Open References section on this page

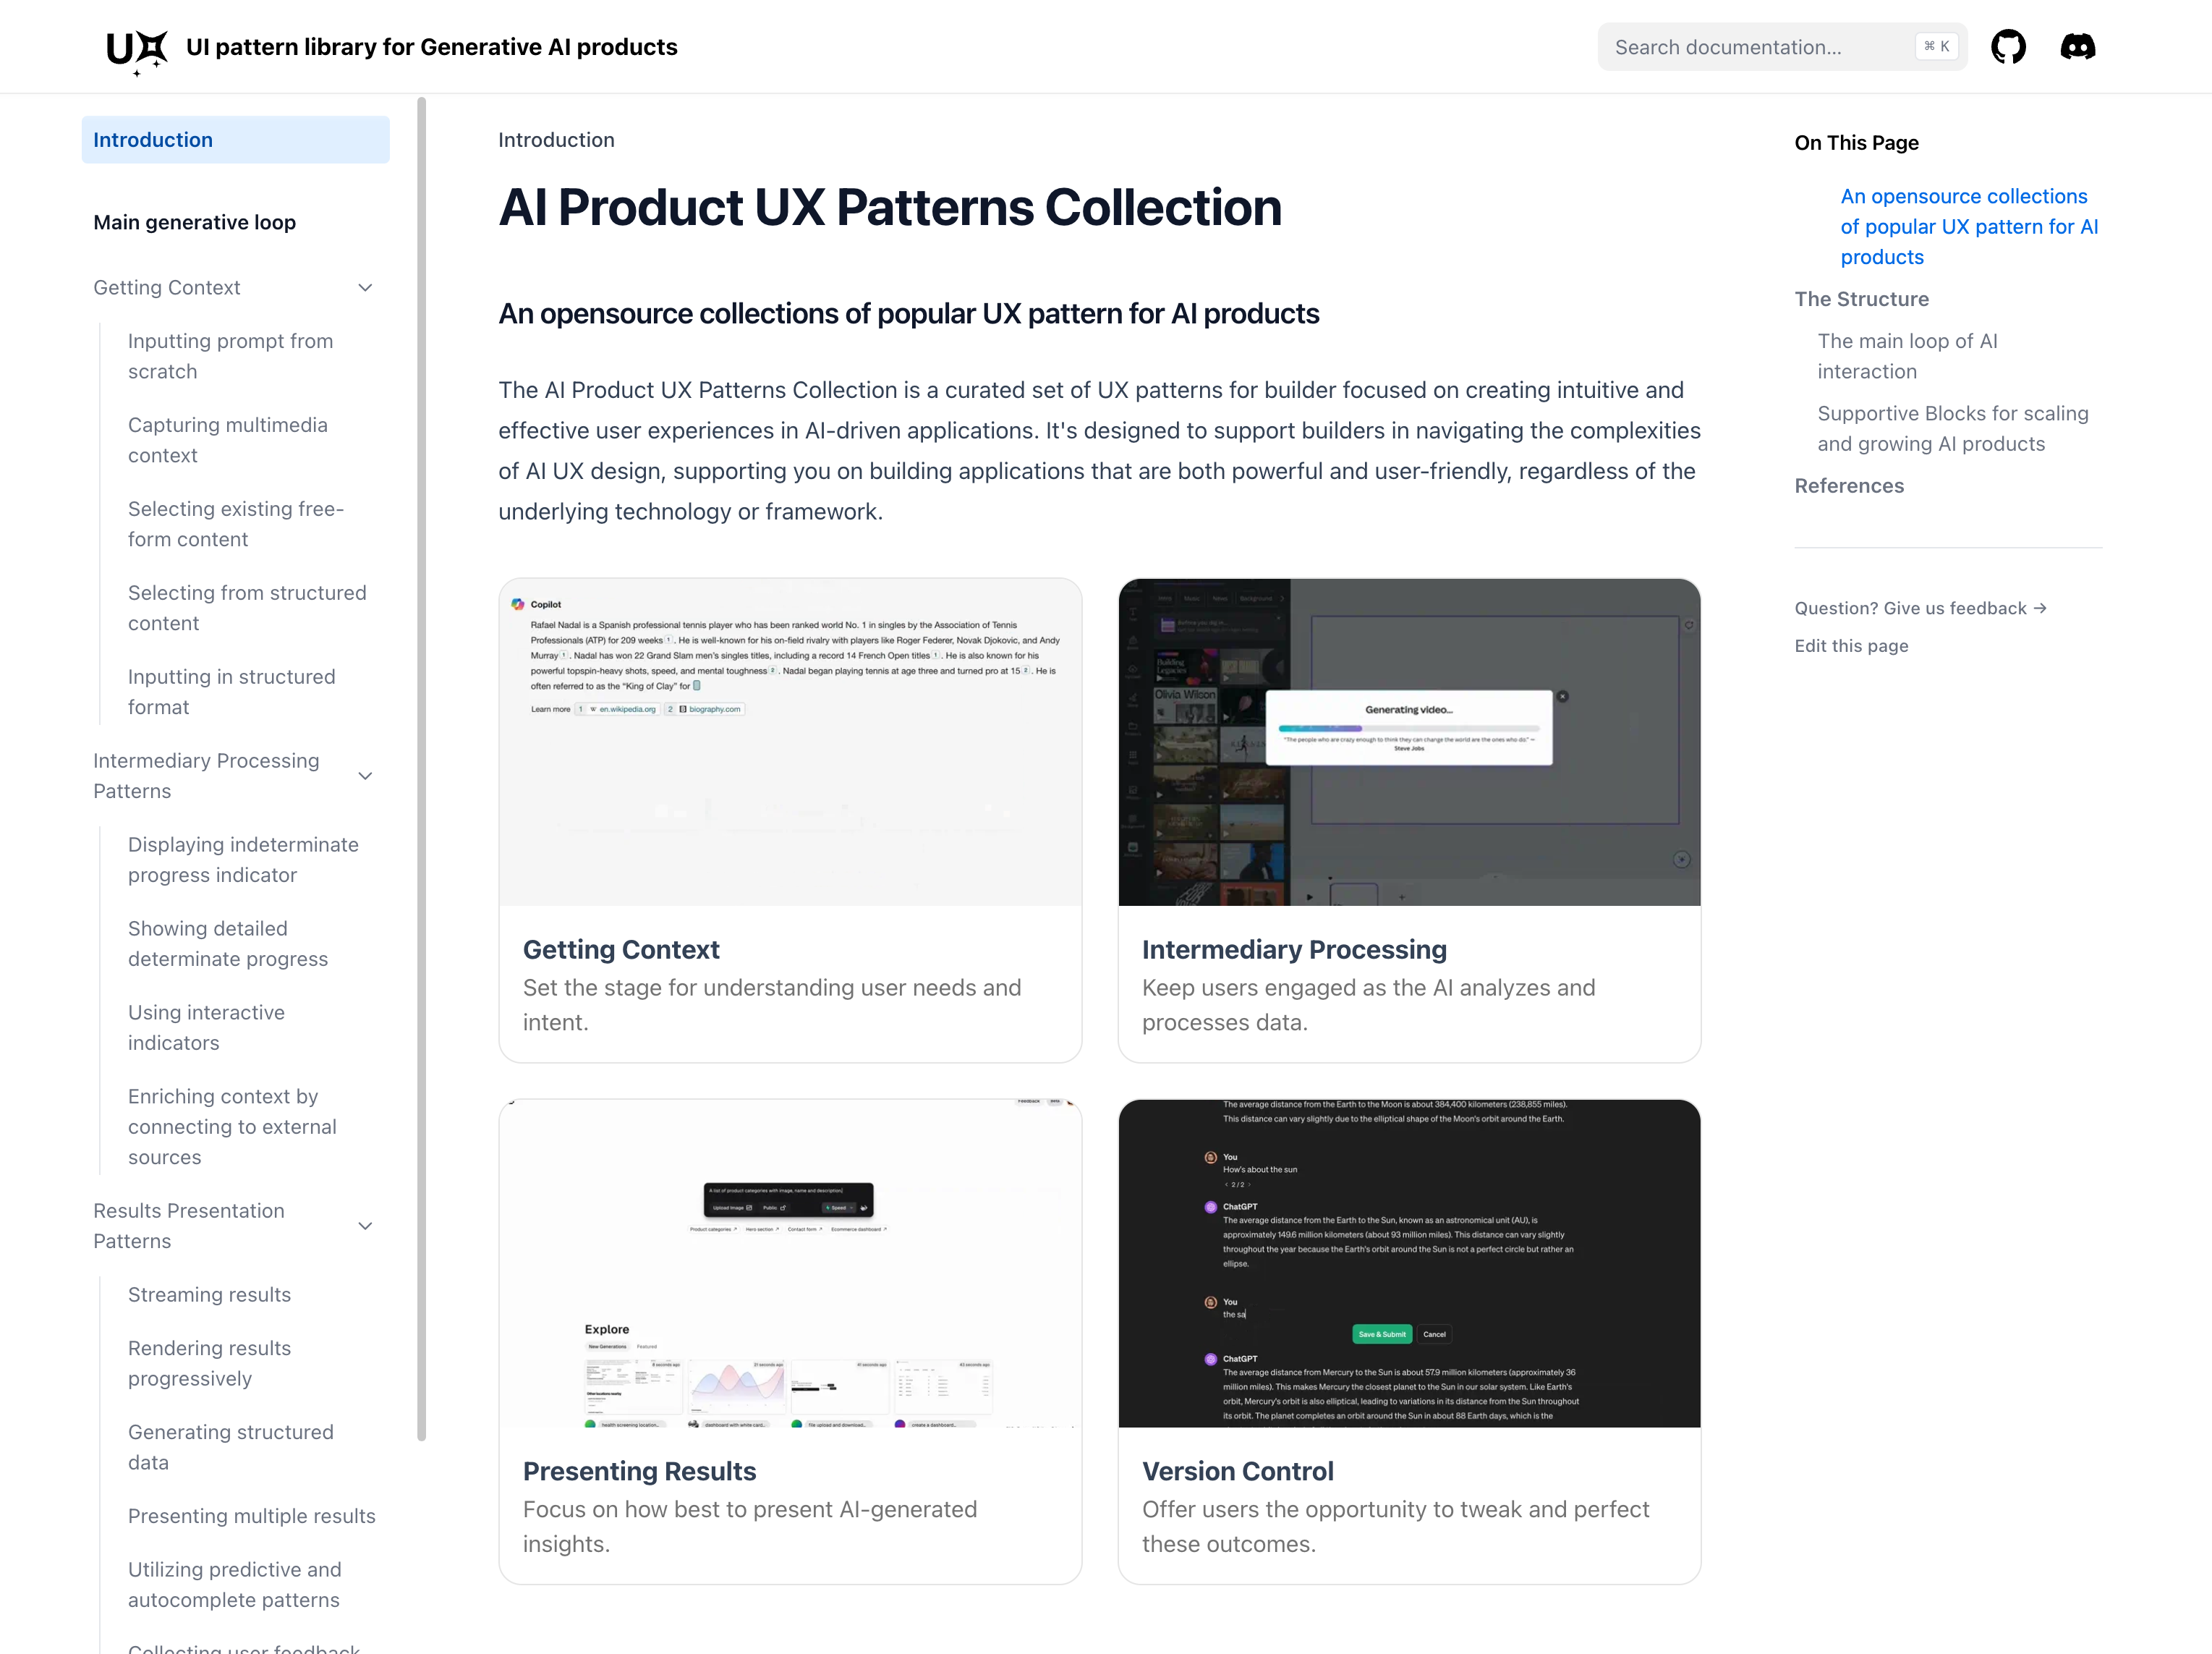pos(1849,485)
